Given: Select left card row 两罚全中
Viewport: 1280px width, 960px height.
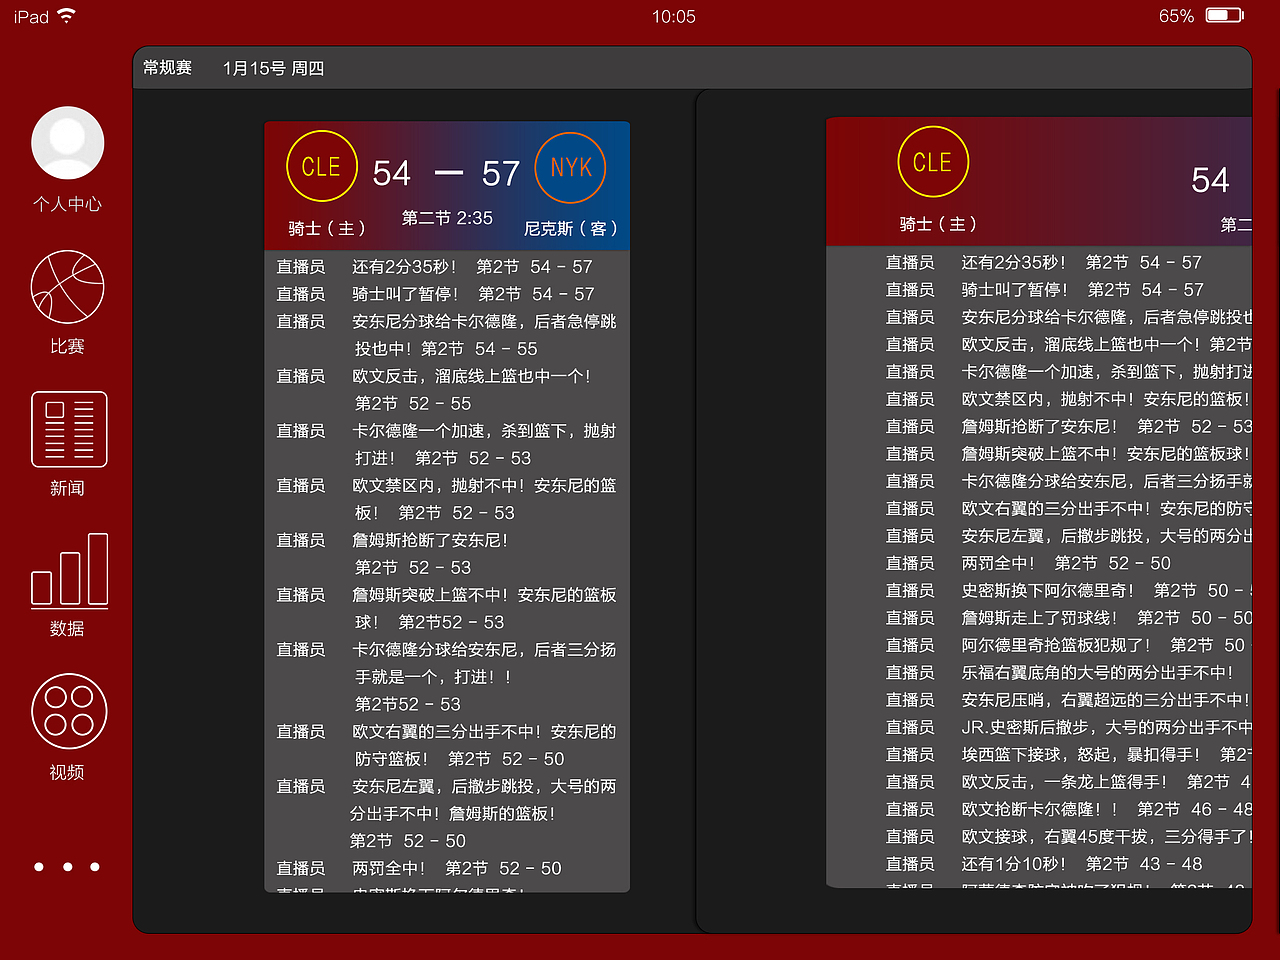Looking at the screenshot, I should tap(447, 868).
